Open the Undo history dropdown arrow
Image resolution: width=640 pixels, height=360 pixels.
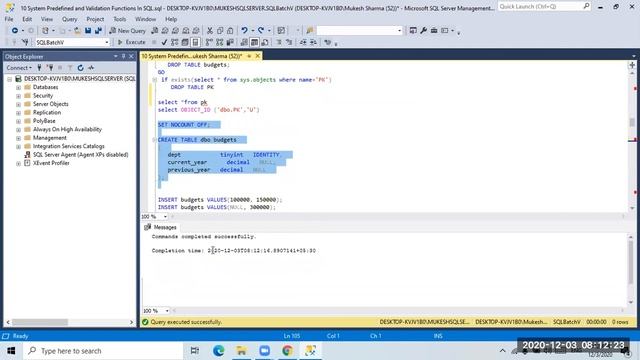pos(252,31)
